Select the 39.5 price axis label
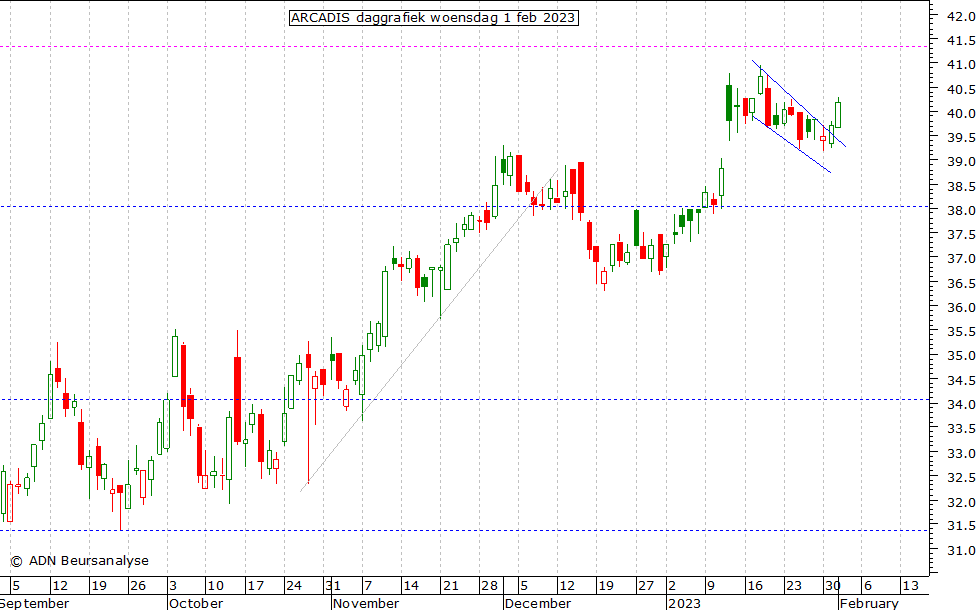This screenshot has height=610, width=980. (x=961, y=138)
